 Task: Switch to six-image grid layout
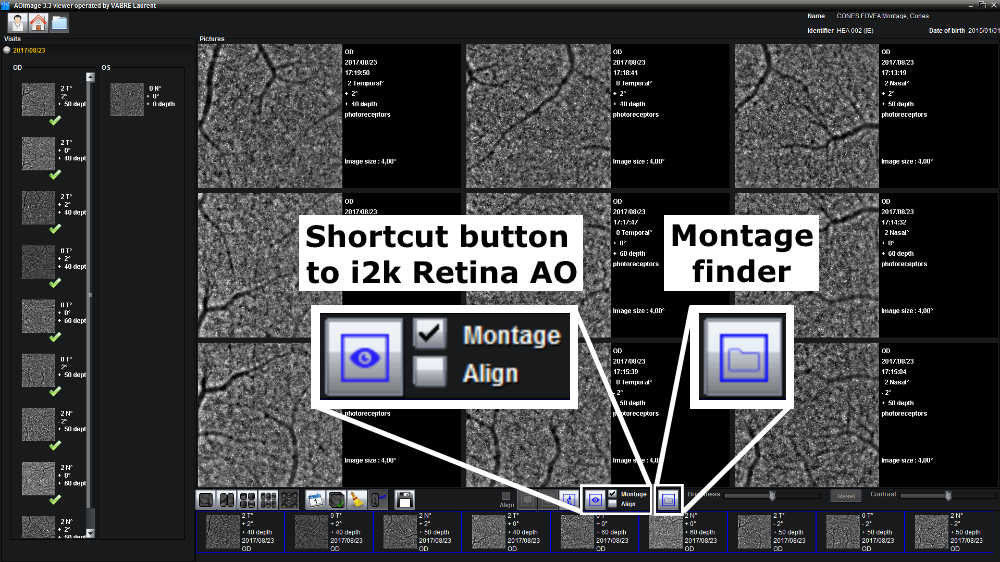[x=268, y=500]
